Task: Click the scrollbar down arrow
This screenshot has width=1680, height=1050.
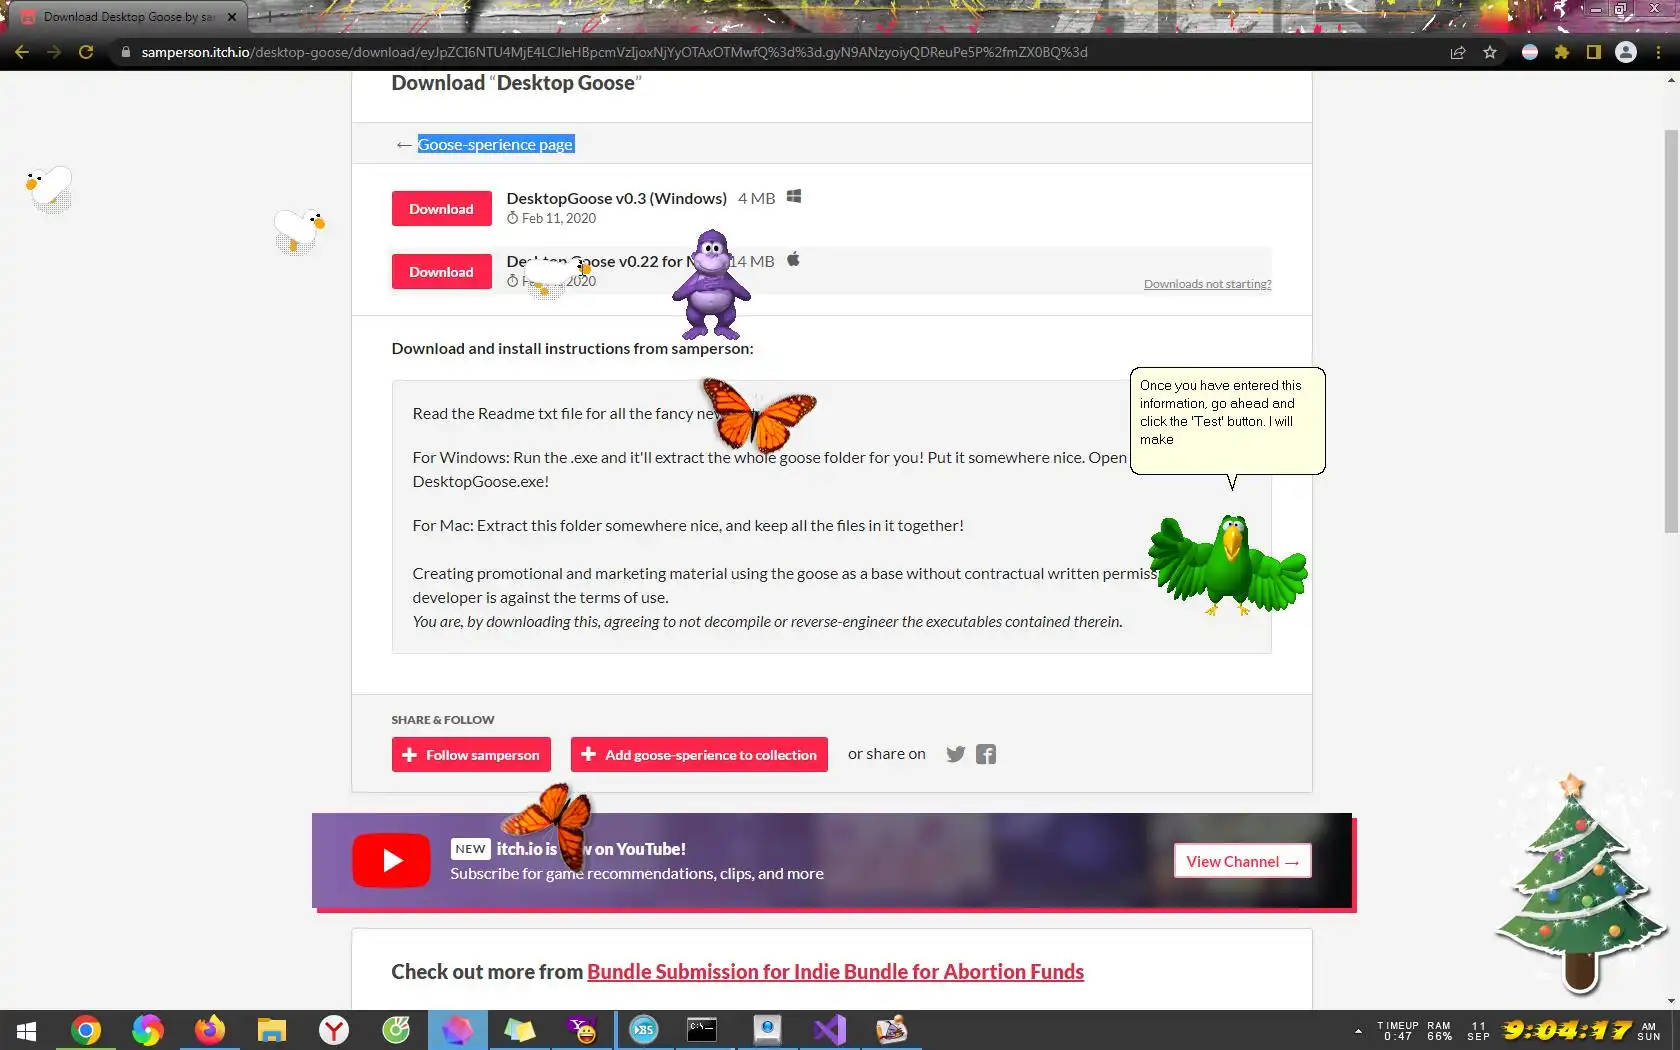Action: click(x=1671, y=1001)
